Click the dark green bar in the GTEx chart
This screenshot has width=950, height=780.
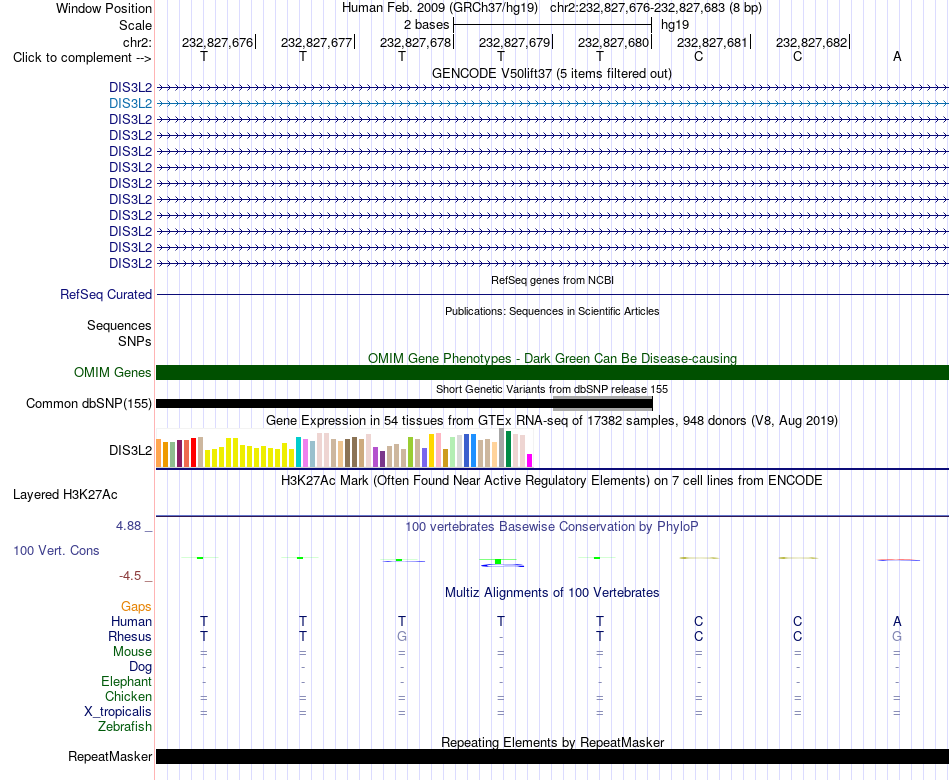tap(508, 449)
